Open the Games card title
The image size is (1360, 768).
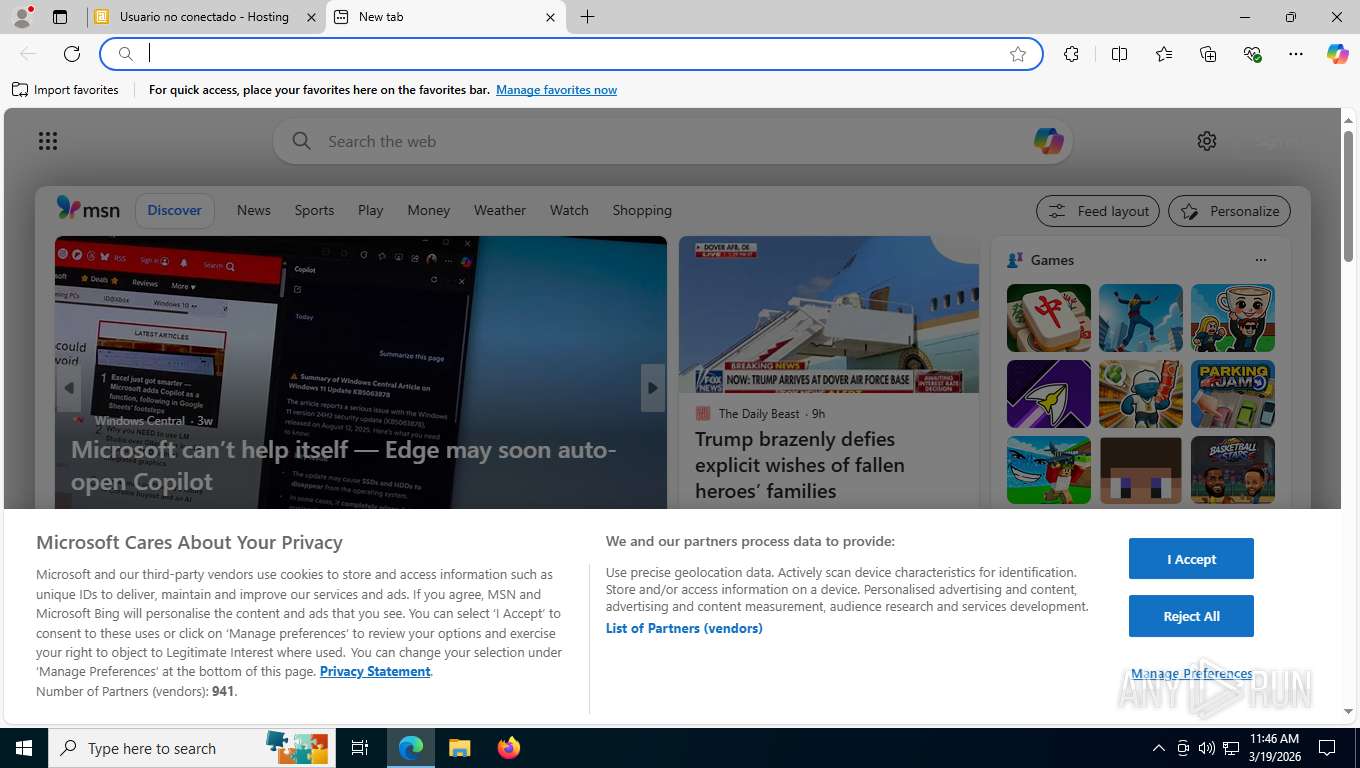(1052, 260)
